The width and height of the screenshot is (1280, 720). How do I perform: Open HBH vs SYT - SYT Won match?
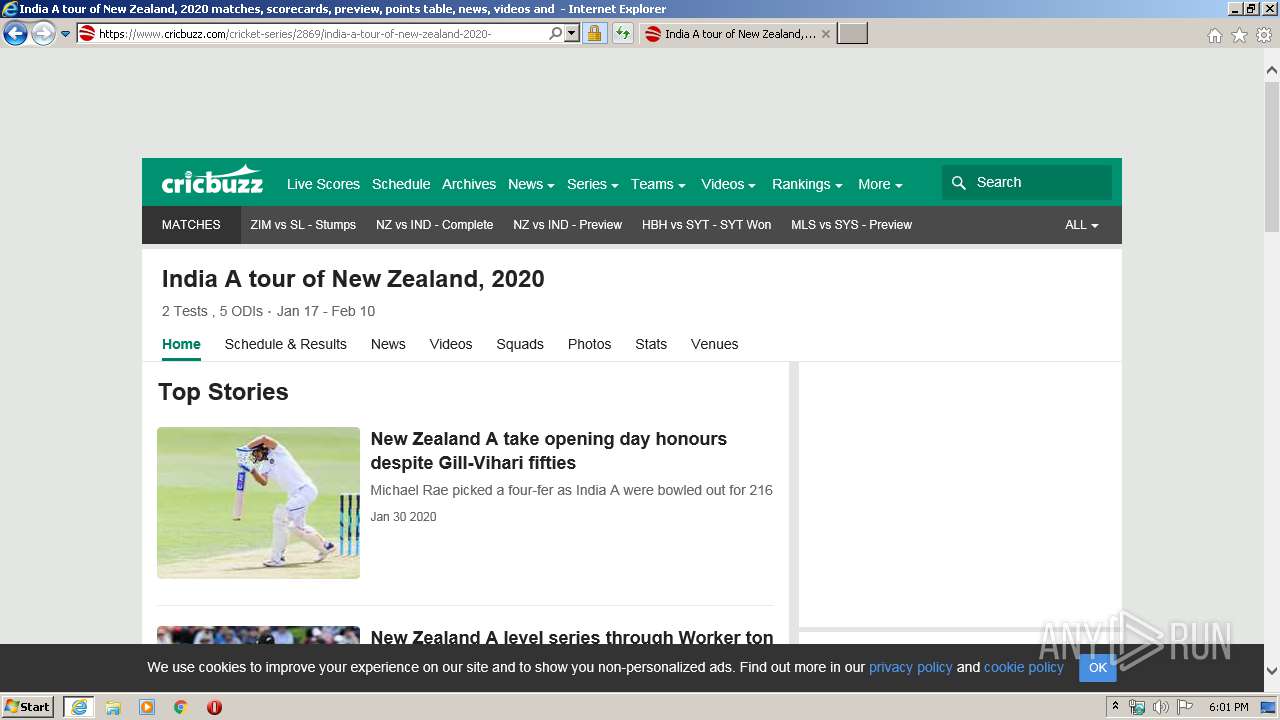(707, 225)
